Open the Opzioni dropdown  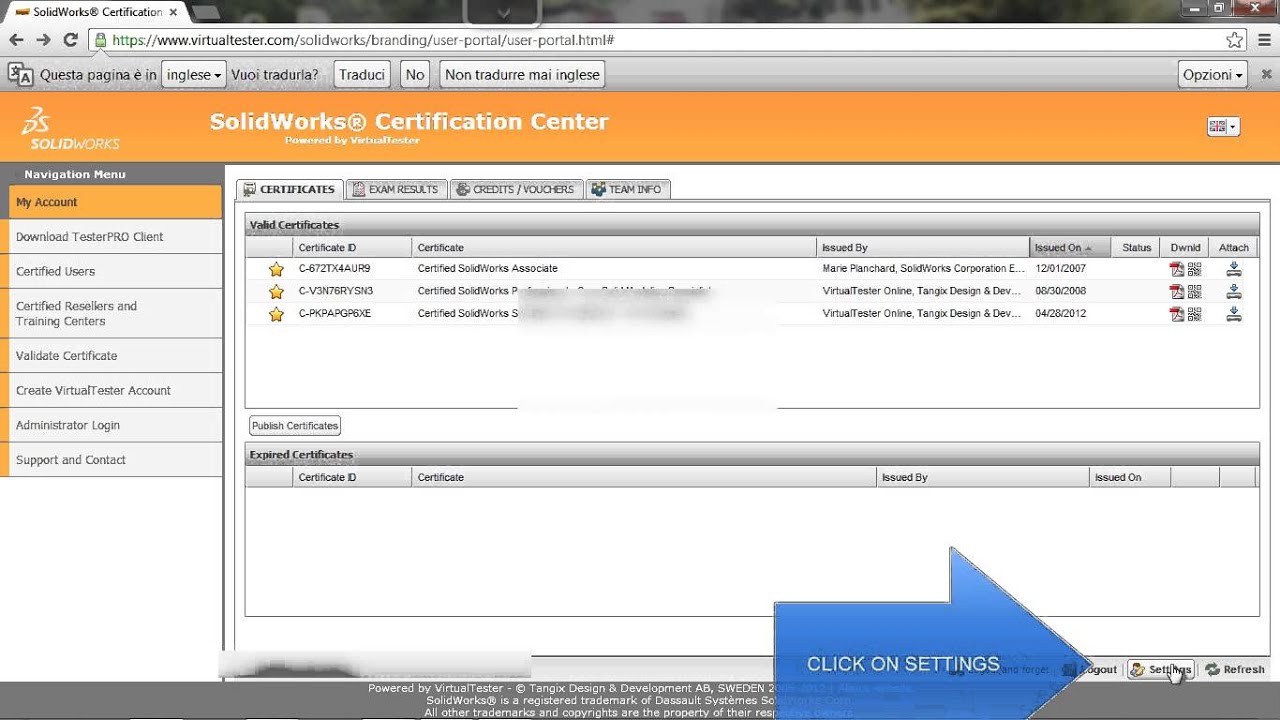click(x=1213, y=75)
